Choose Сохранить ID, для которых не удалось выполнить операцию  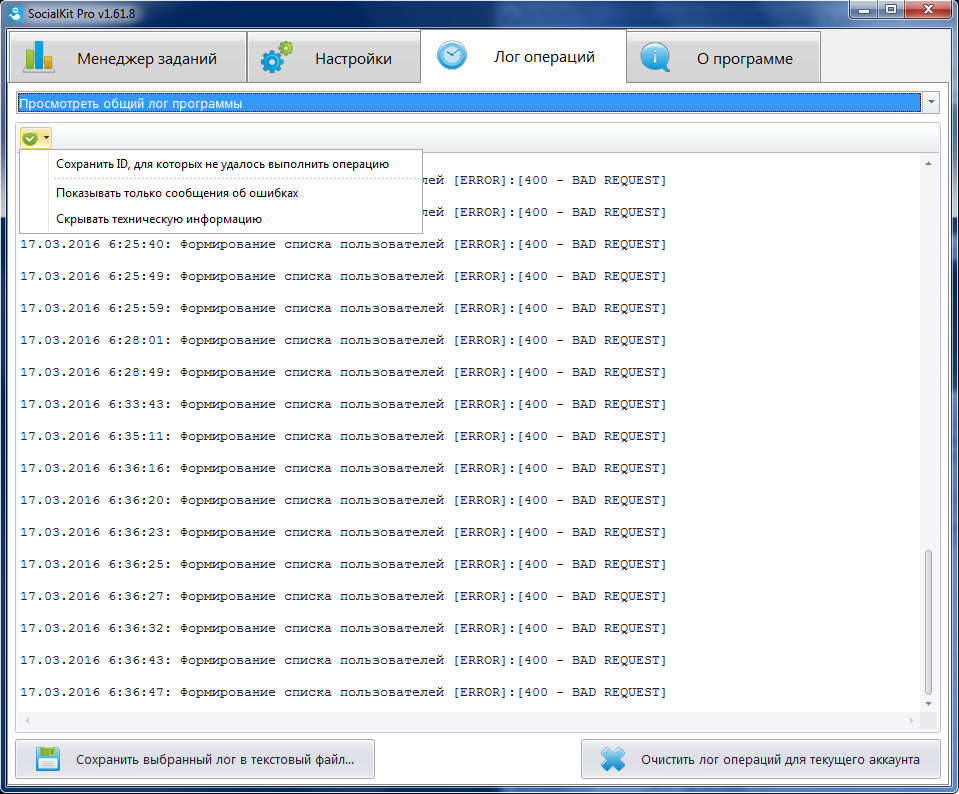(x=223, y=164)
